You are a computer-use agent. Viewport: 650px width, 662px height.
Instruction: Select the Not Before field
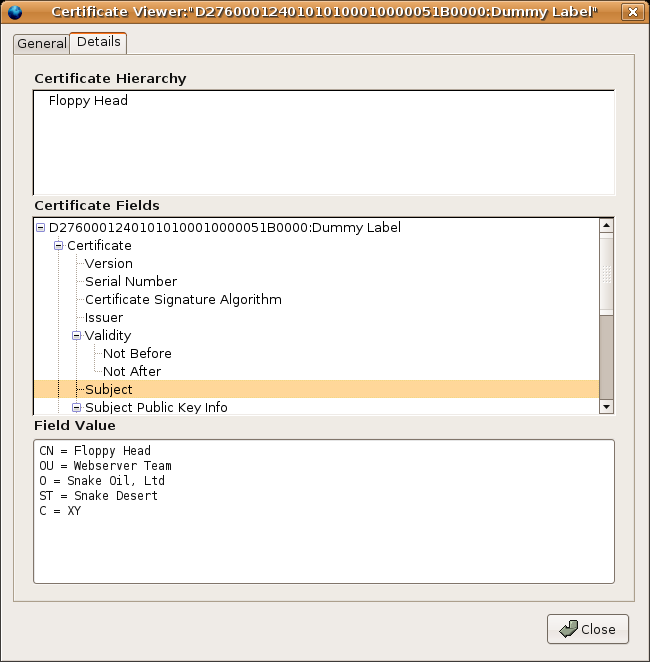coord(137,354)
